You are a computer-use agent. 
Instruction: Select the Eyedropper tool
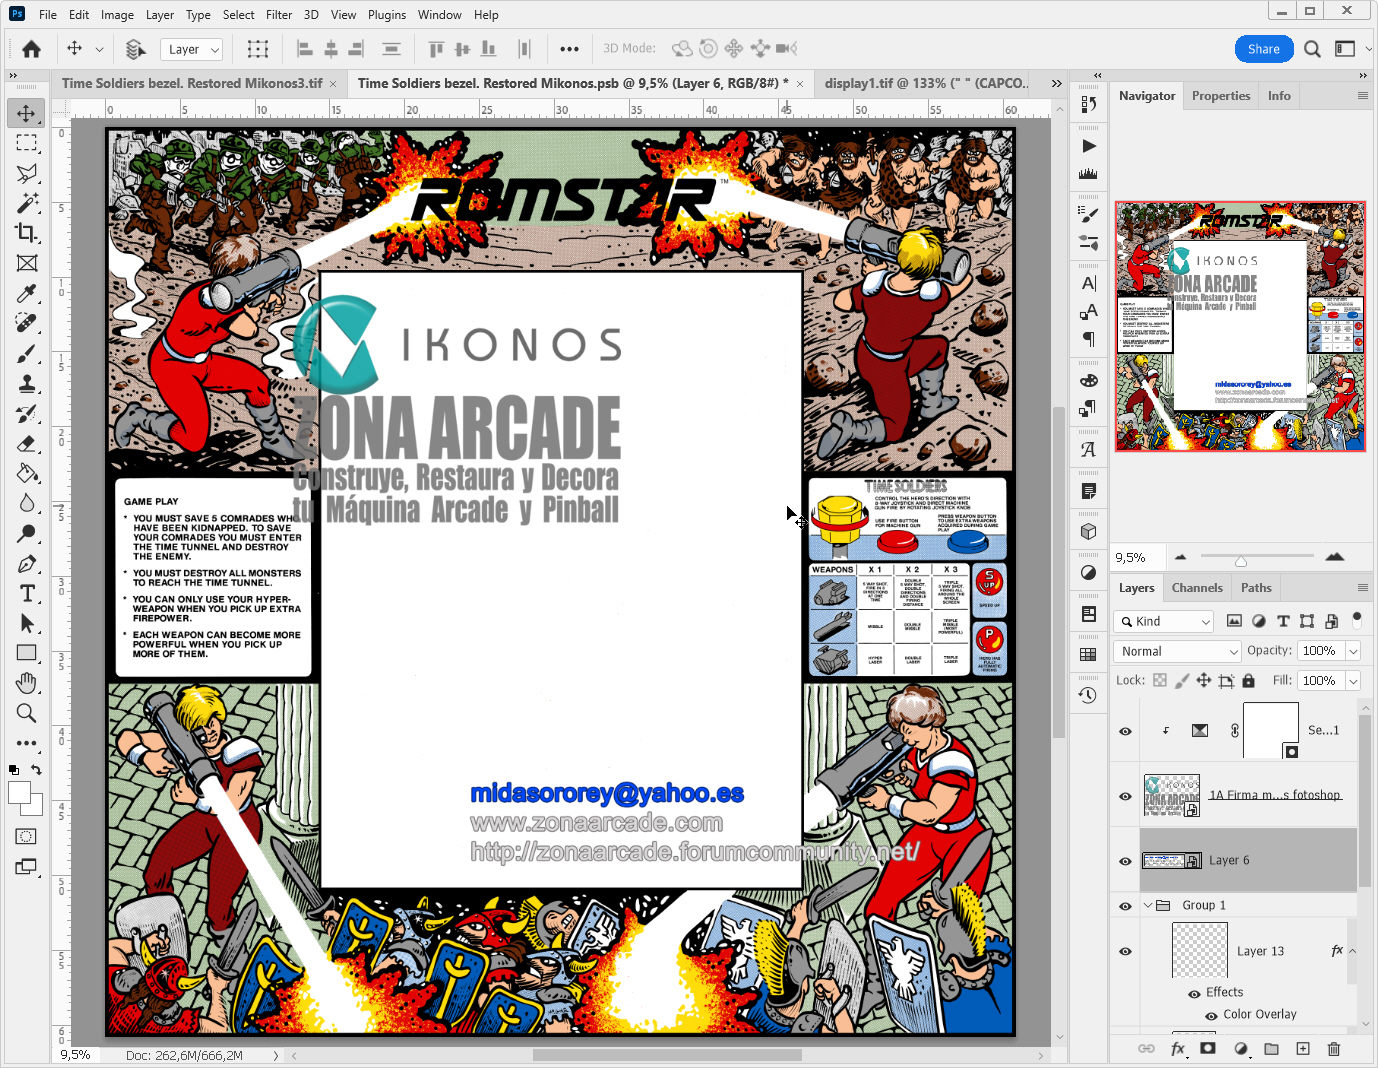click(27, 293)
